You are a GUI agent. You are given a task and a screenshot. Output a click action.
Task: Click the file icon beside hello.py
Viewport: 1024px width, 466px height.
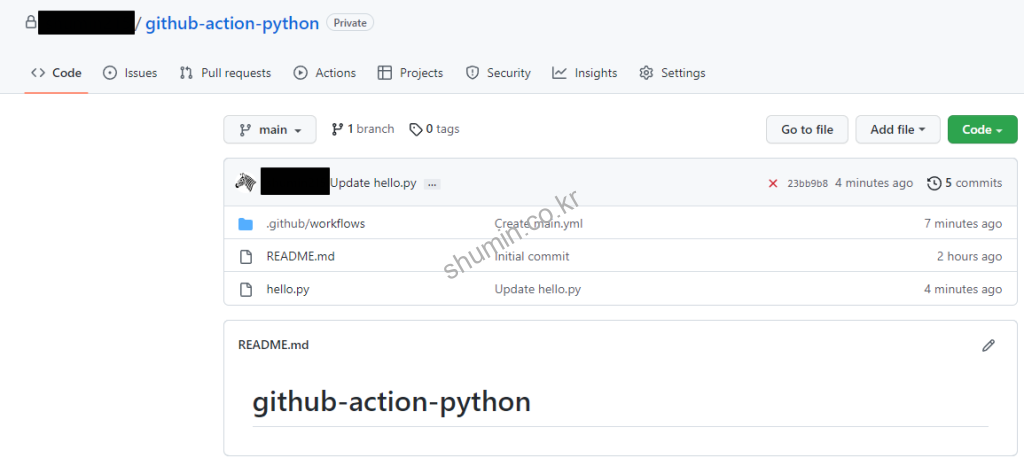(x=246, y=289)
